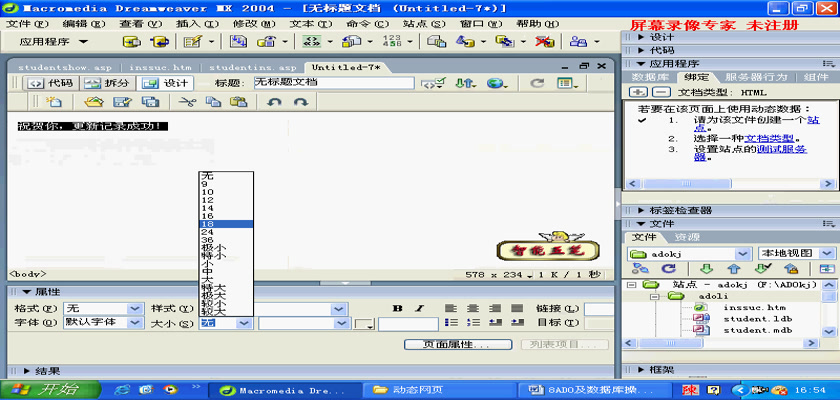This screenshot has width=840, height=400.
Task: Open the 样式 style dropdown
Action: click(338, 309)
